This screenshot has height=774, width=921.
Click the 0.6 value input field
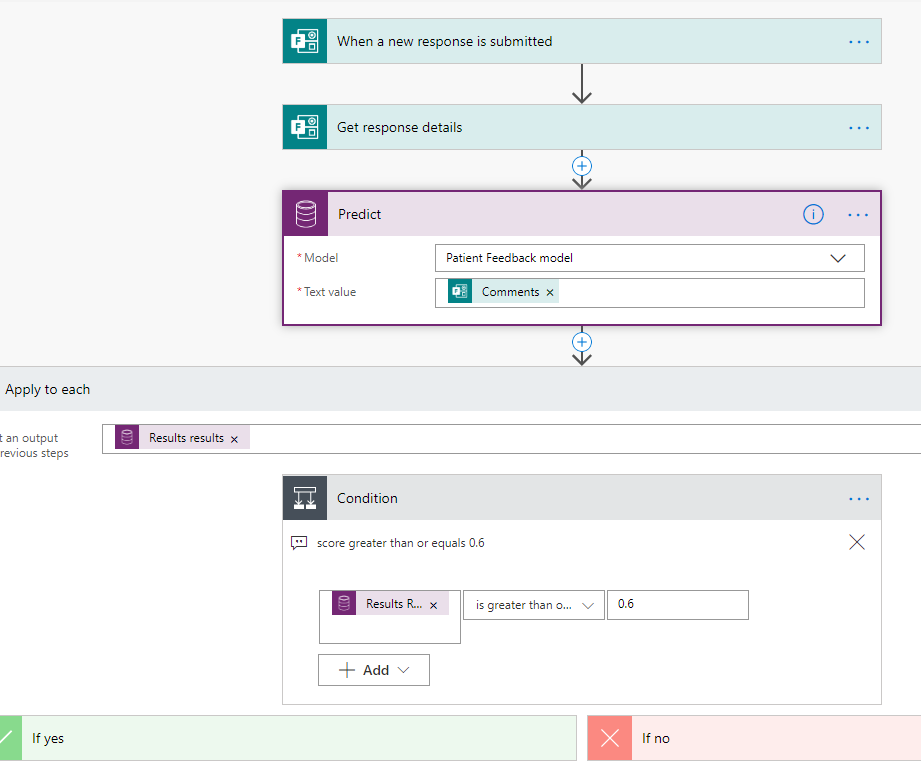point(677,605)
